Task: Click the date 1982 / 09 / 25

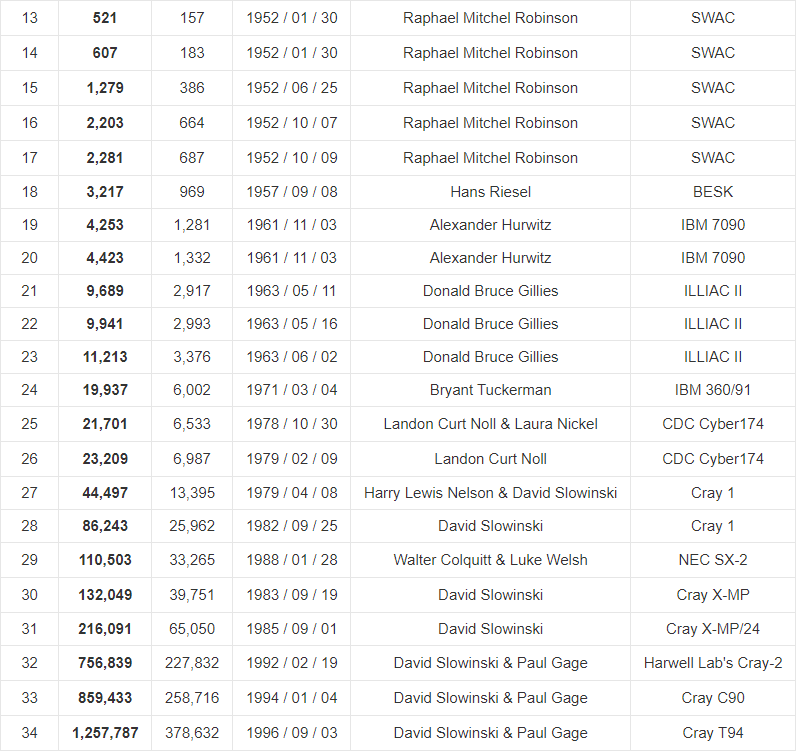Action: [292, 526]
